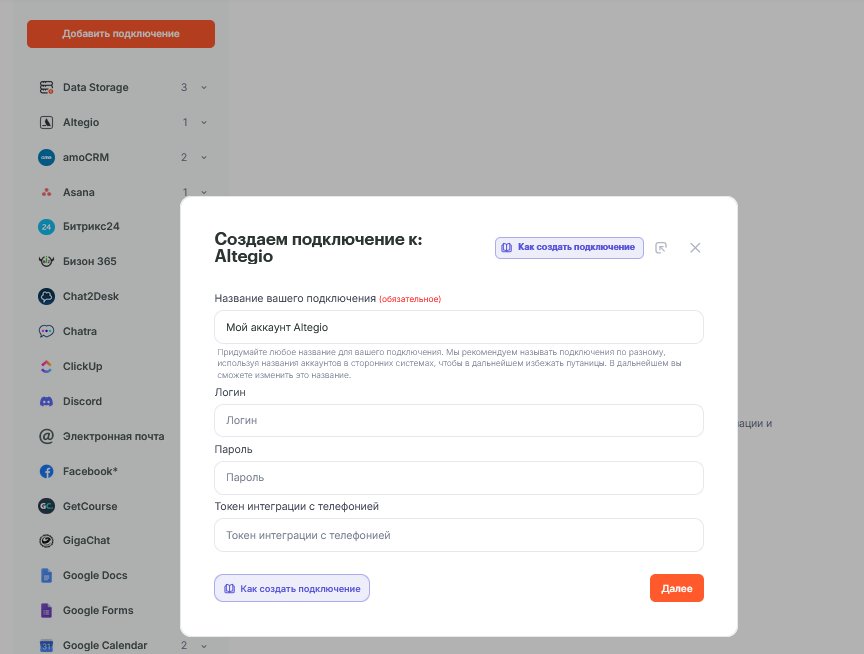Click the amoCRM logo icon
Image resolution: width=864 pixels, height=654 pixels.
coord(46,158)
